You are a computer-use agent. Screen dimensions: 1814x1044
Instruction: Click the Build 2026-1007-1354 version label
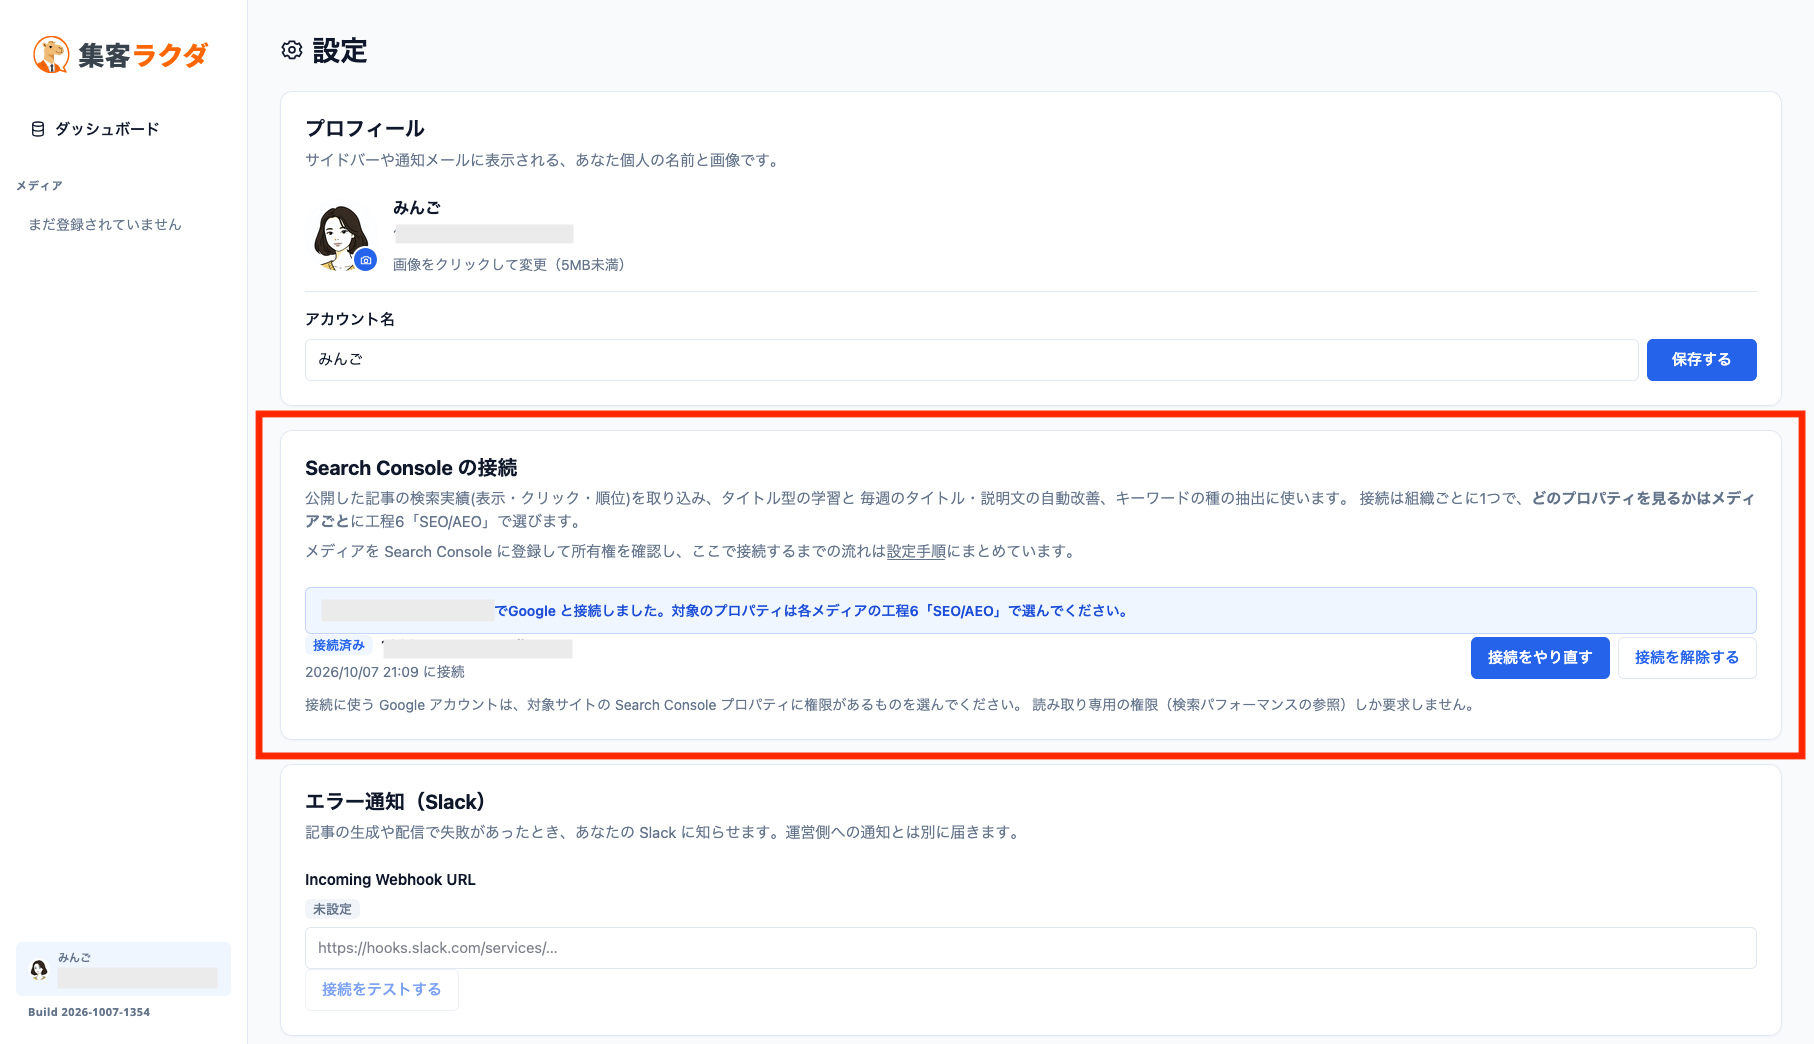[89, 1012]
